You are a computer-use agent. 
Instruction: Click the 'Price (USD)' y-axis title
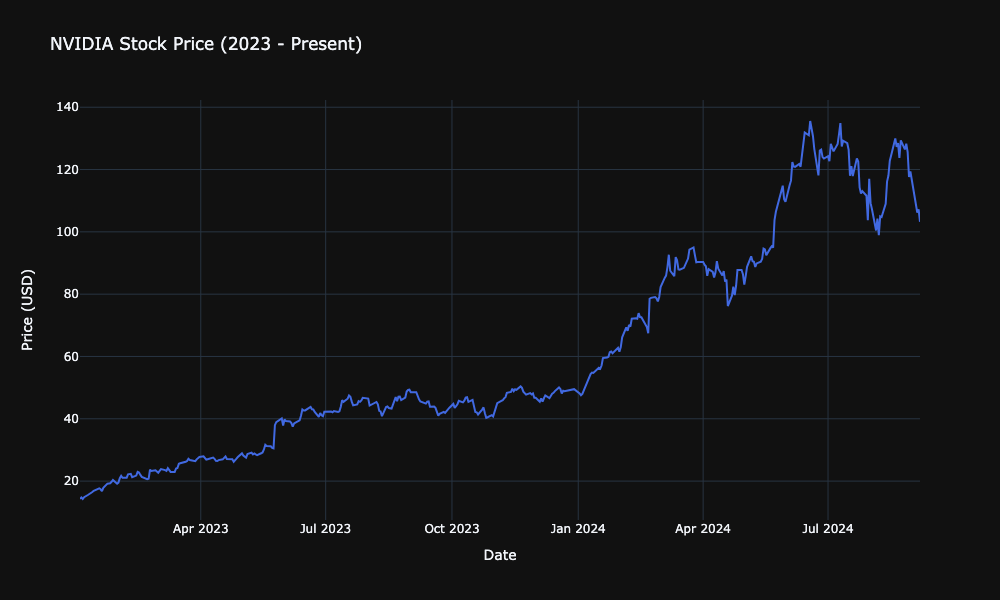pyautogui.click(x=27, y=310)
